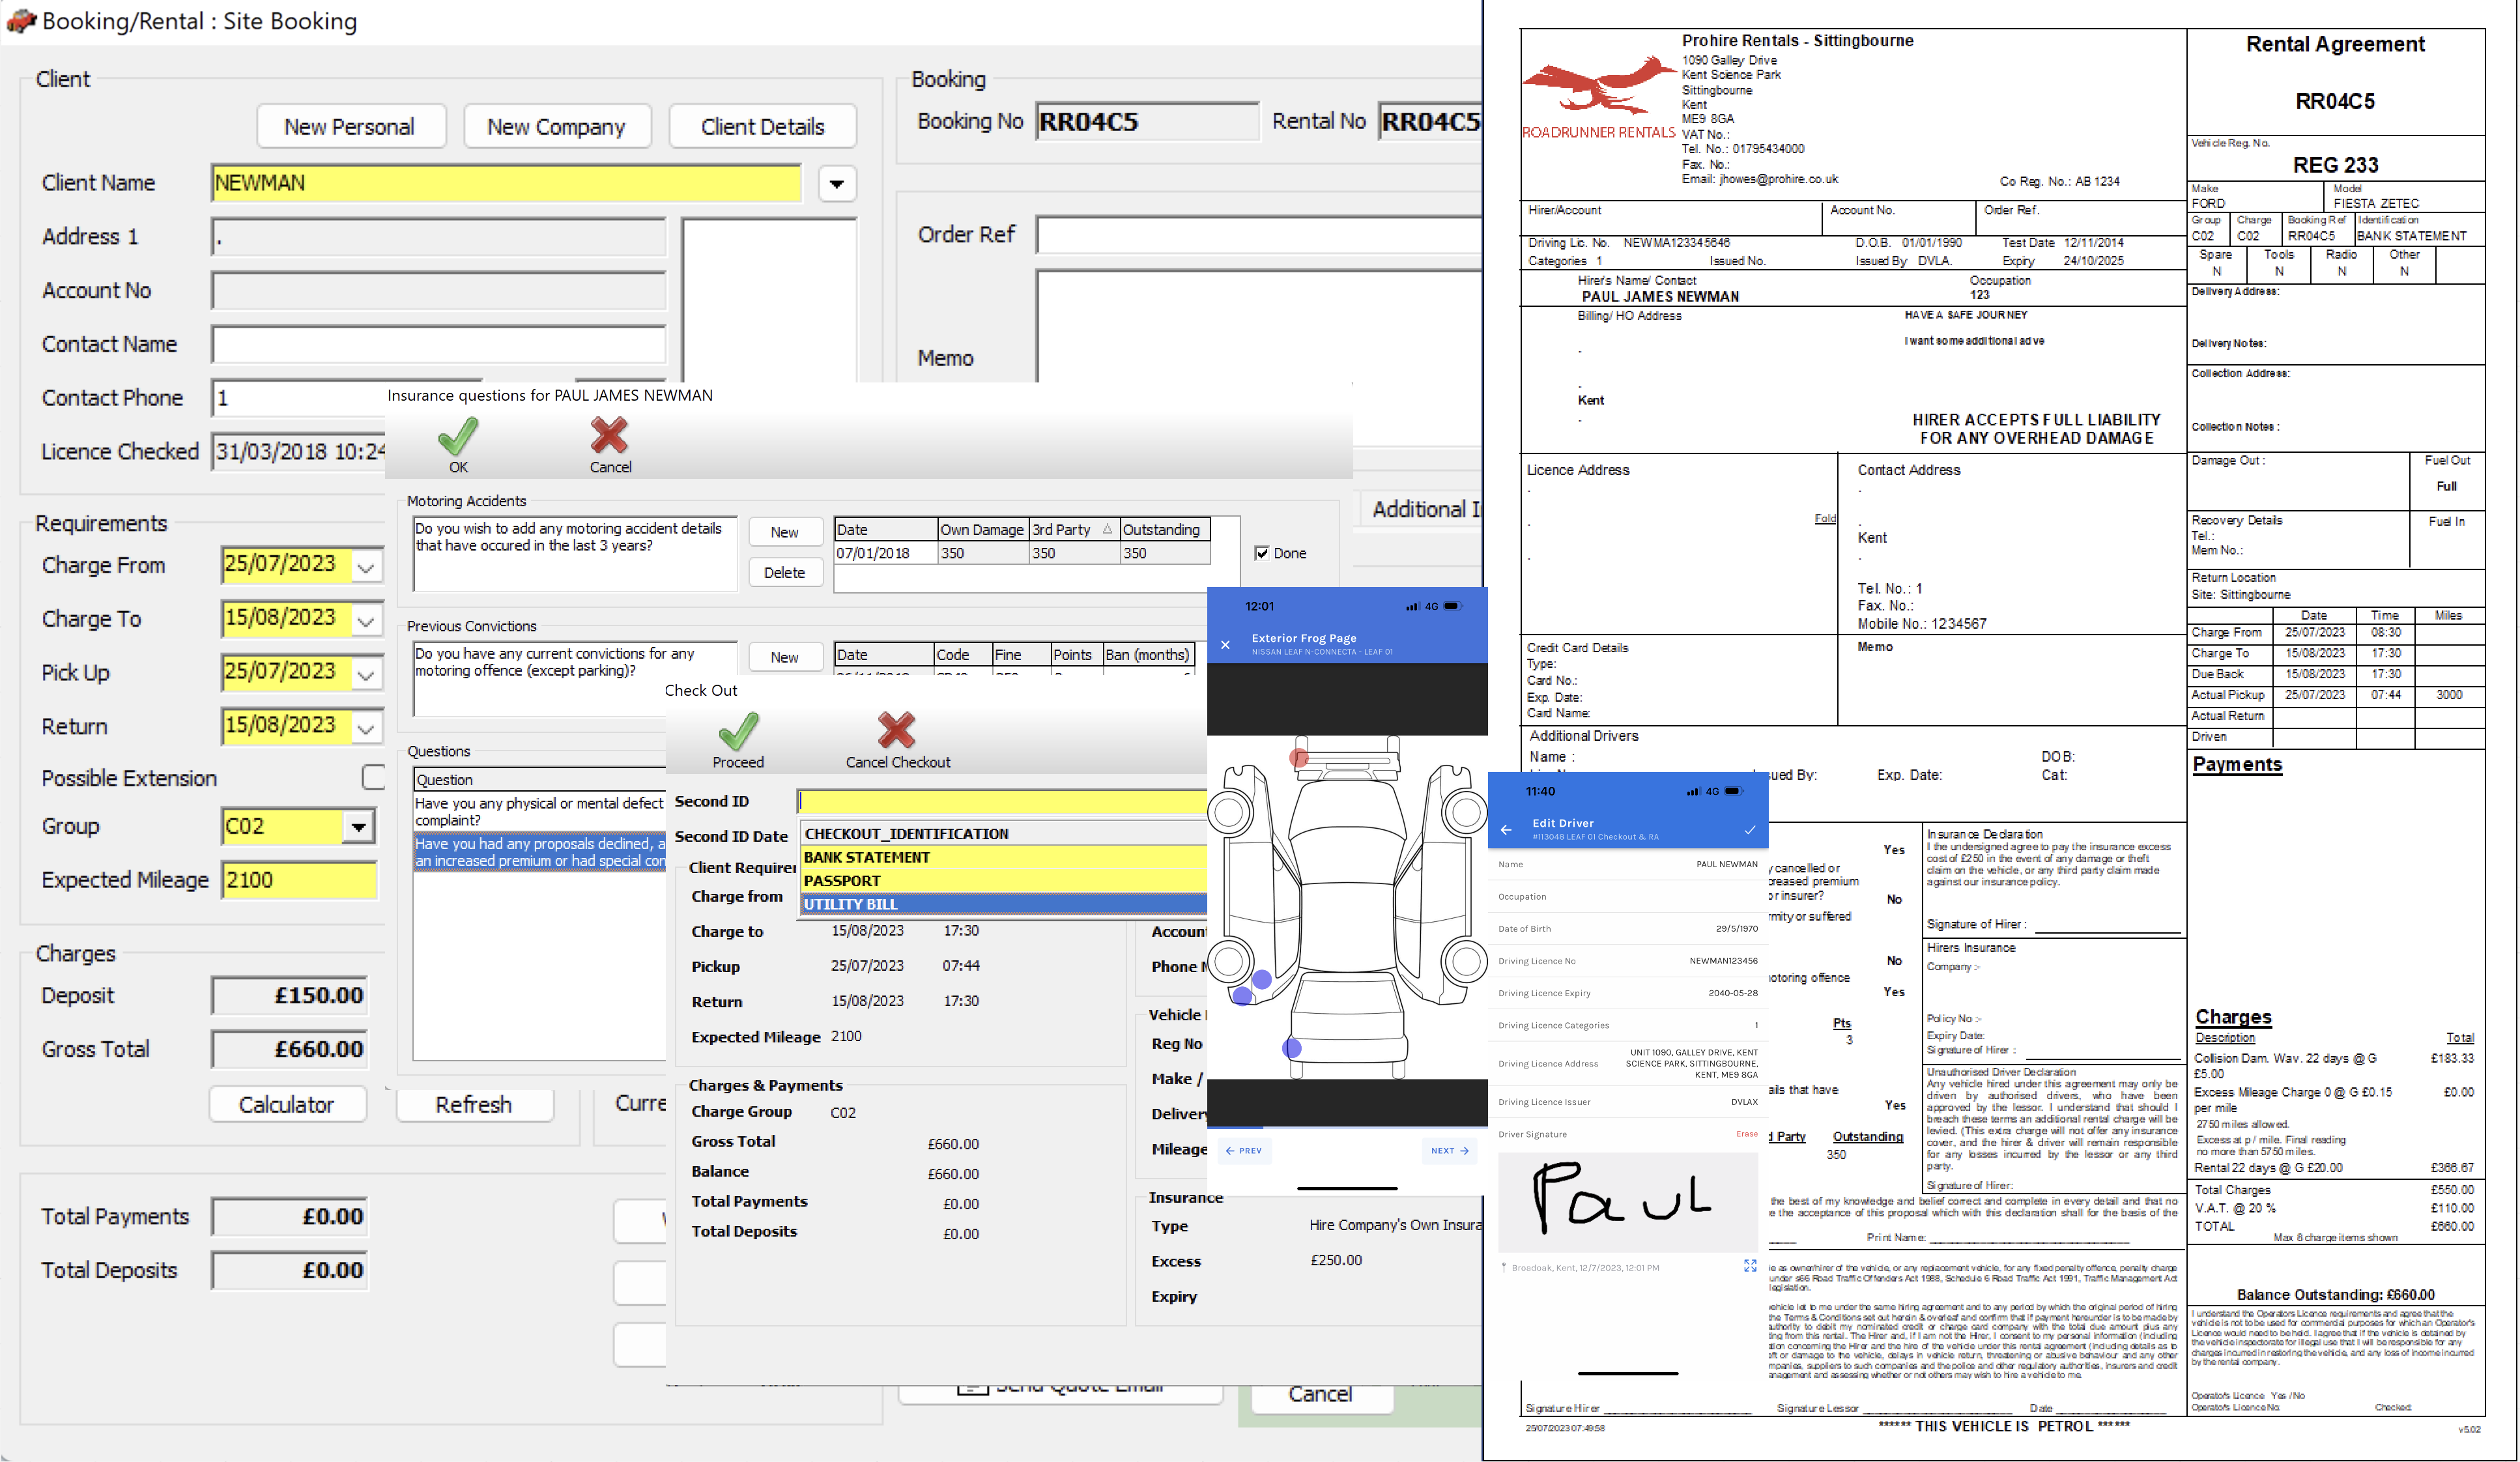
Task: Erase the driver signature
Action: pos(1746,1133)
